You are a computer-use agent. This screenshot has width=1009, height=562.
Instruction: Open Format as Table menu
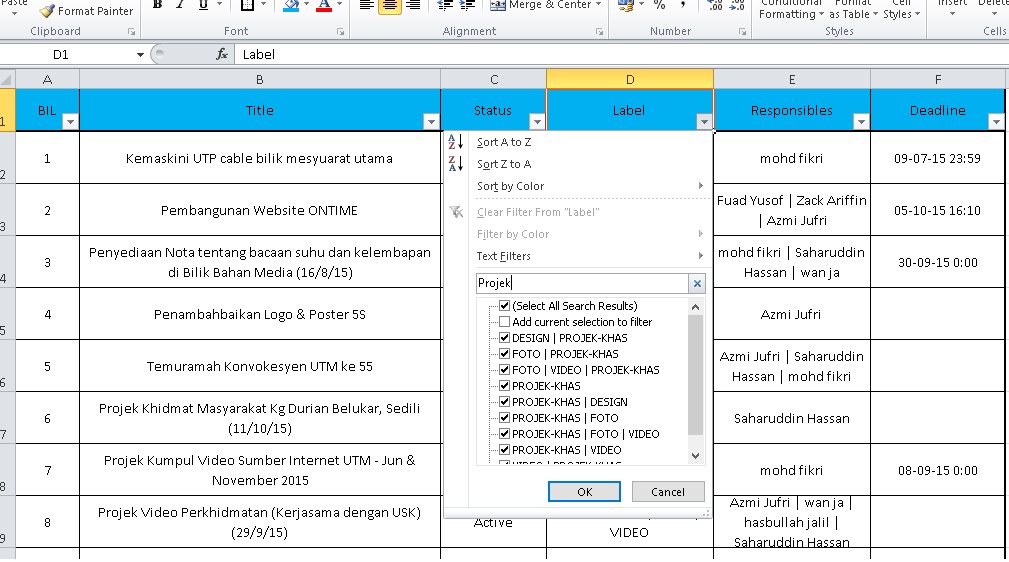[x=853, y=10]
